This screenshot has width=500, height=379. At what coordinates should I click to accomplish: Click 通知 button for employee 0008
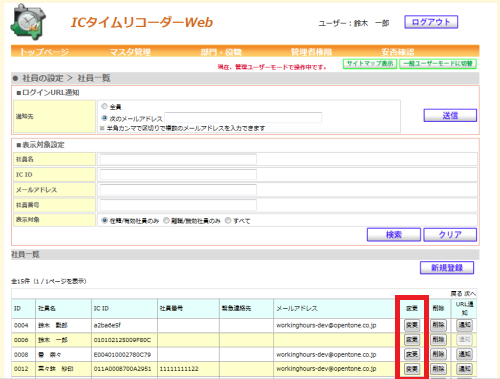(464, 354)
